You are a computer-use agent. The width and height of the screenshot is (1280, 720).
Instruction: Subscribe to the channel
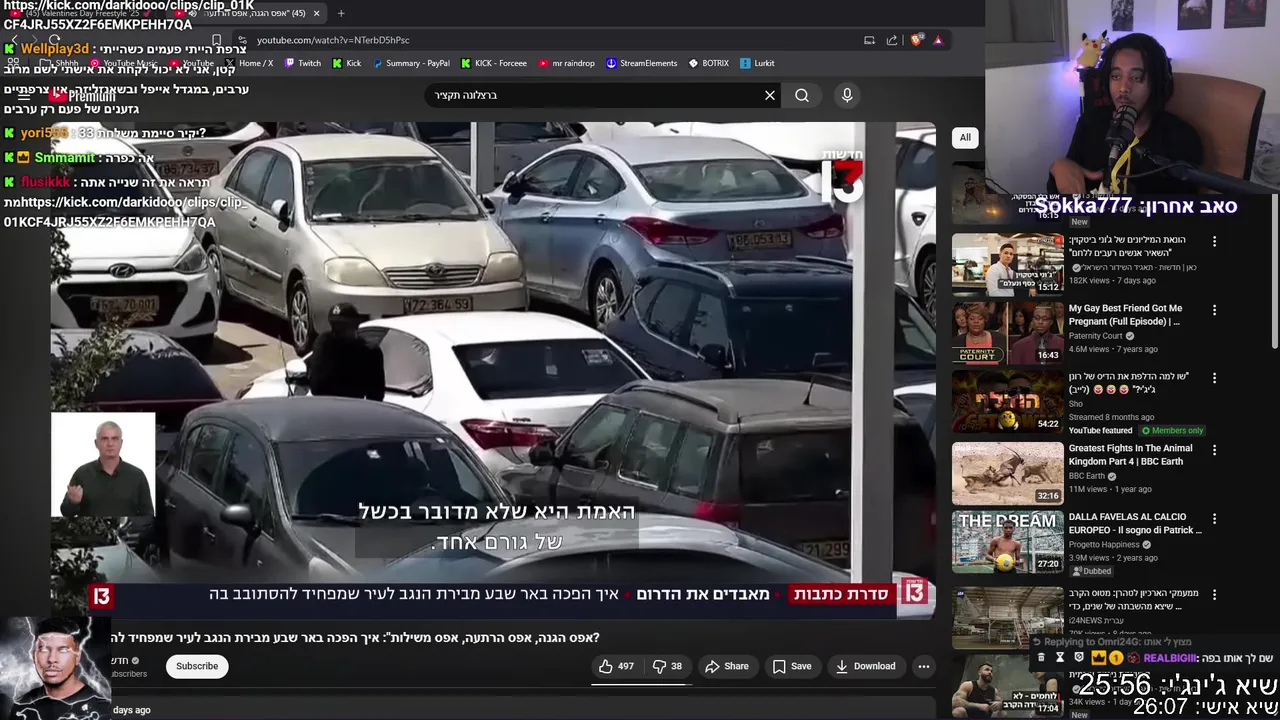(197, 666)
